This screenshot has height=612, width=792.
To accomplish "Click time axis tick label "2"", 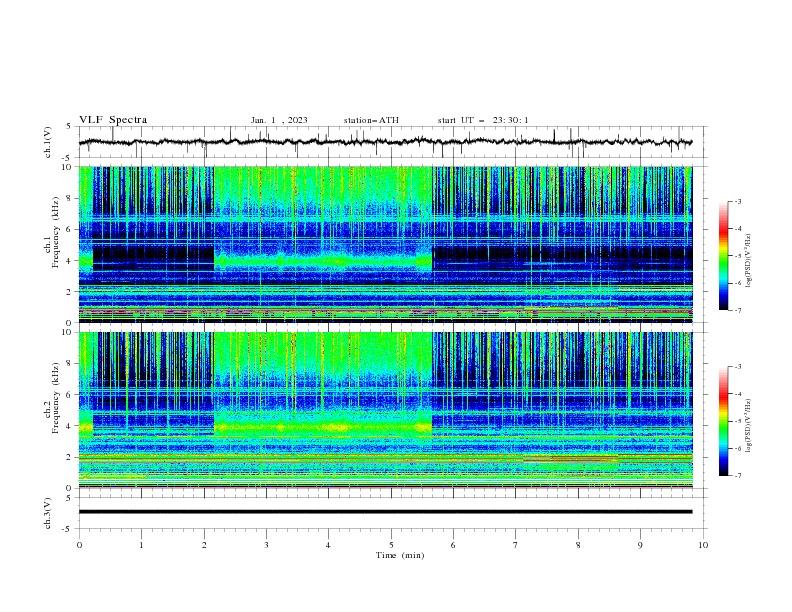I will click(x=204, y=545).
